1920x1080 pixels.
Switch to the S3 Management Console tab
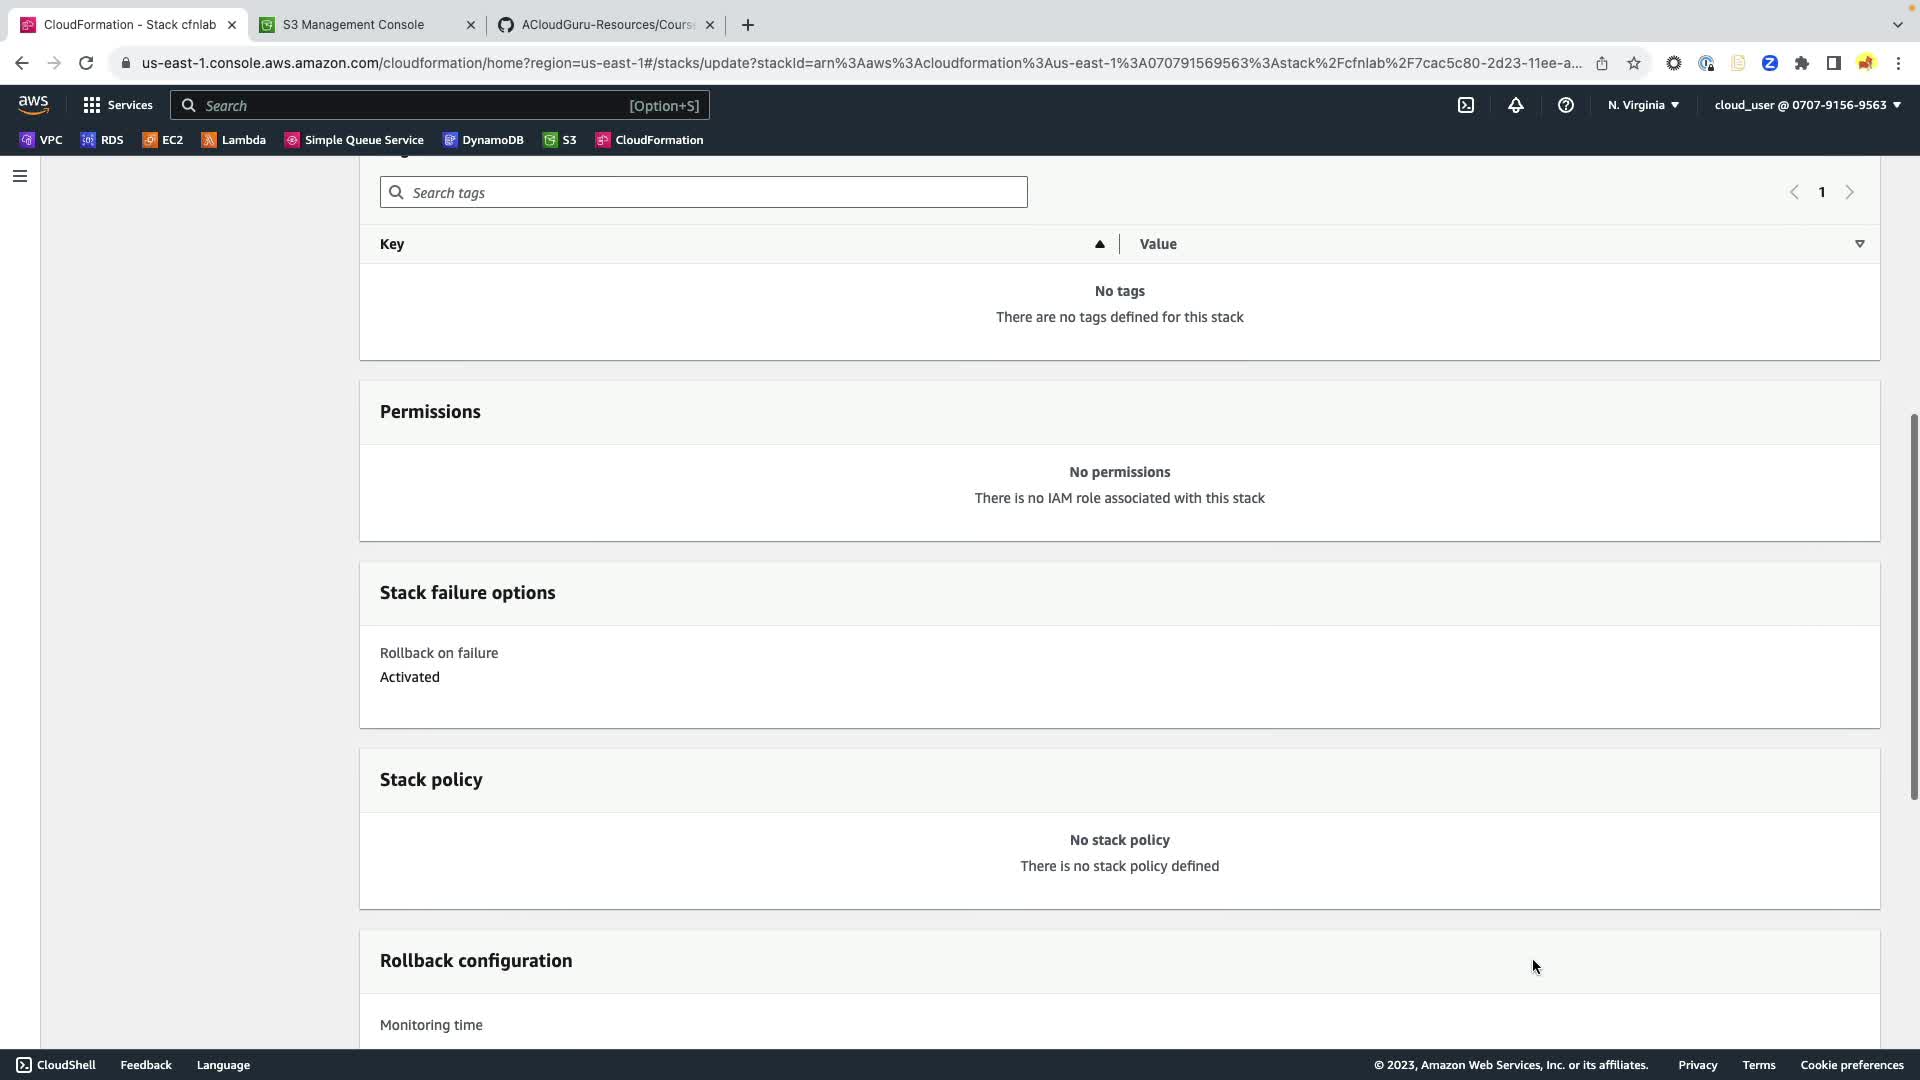(x=354, y=25)
